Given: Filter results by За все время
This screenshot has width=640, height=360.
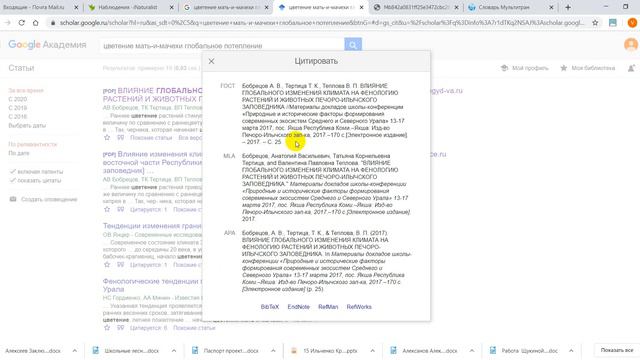Looking at the screenshot, I should [x=26, y=91].
